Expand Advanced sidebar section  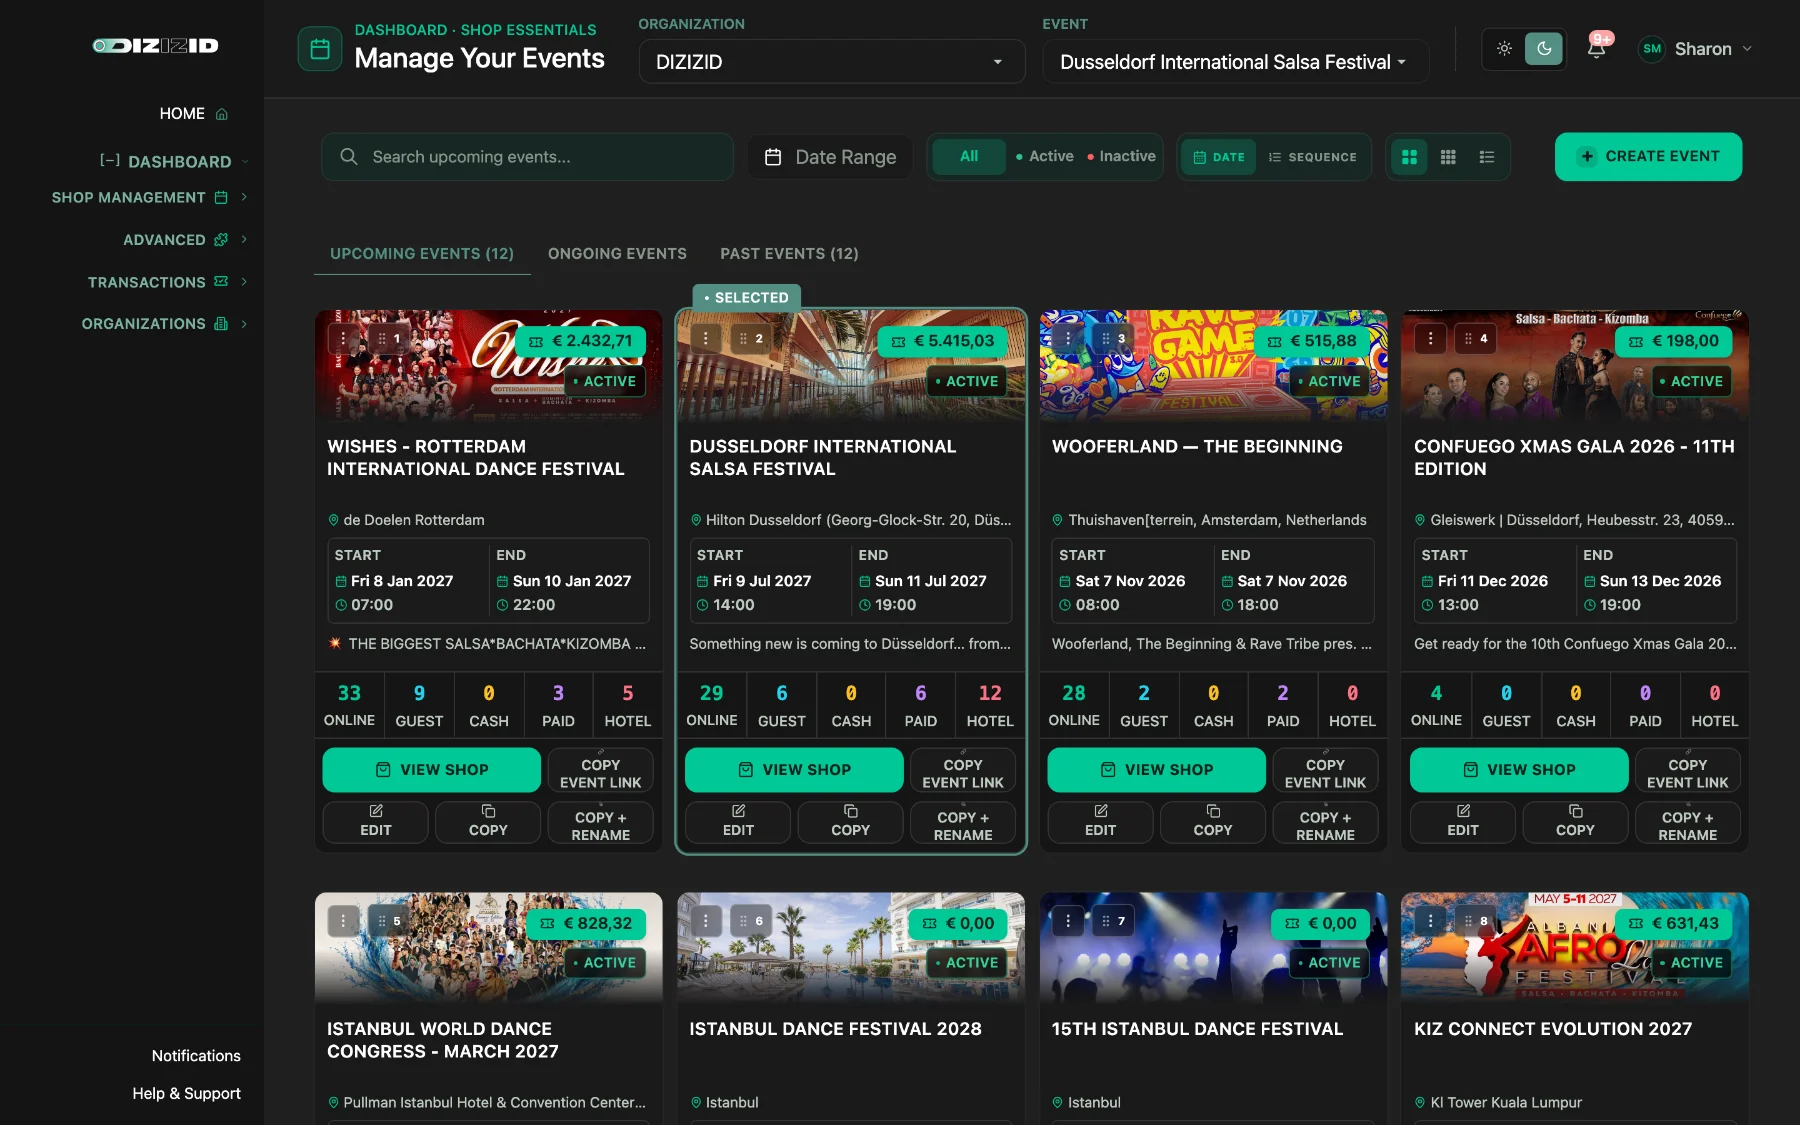[x=185, y=240]
